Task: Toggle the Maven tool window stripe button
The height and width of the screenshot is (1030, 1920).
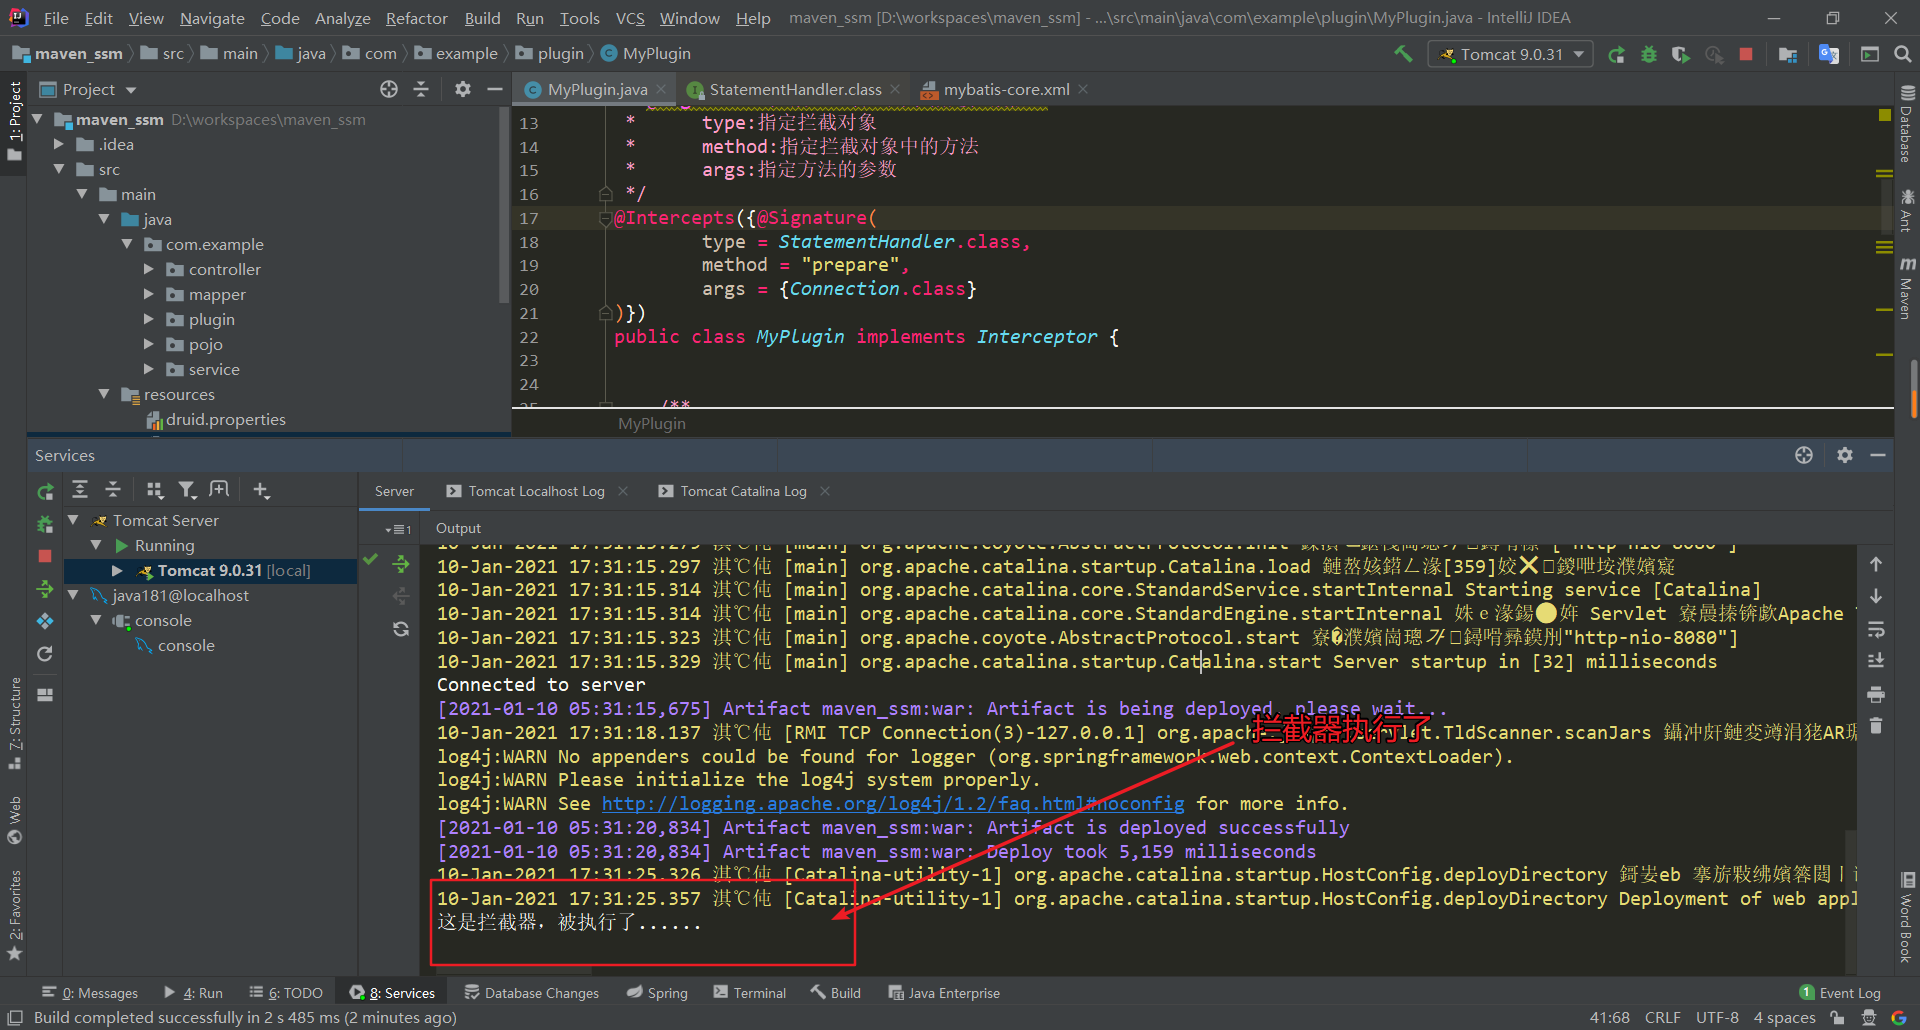Action: 1907,288
